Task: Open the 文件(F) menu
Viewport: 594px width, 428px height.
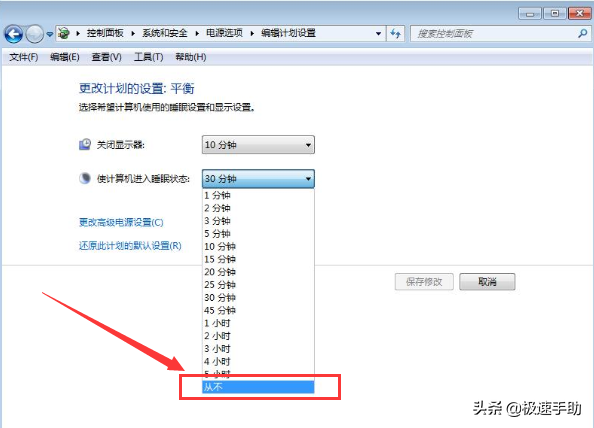Action: 23,57
